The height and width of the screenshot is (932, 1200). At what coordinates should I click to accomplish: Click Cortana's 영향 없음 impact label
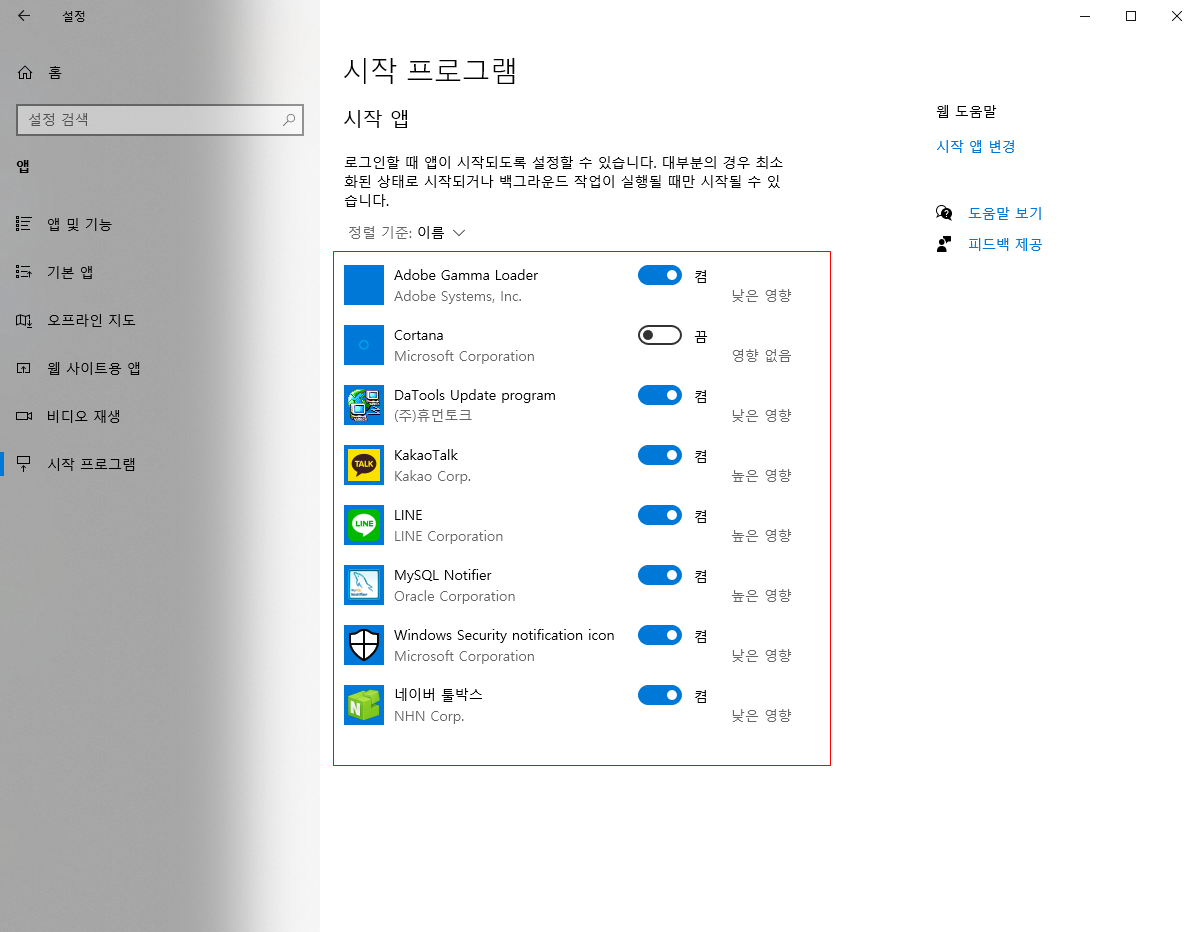coord(762,355)
